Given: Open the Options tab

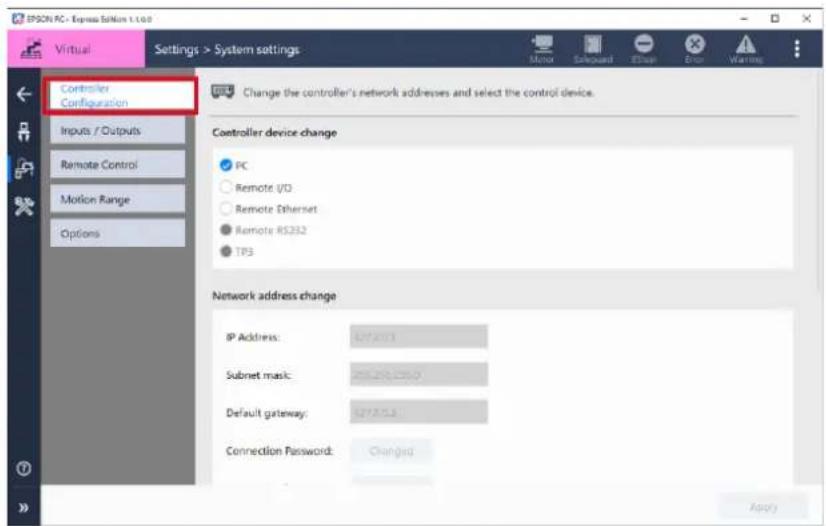Looking at the screenshot, I should (117, 233).
